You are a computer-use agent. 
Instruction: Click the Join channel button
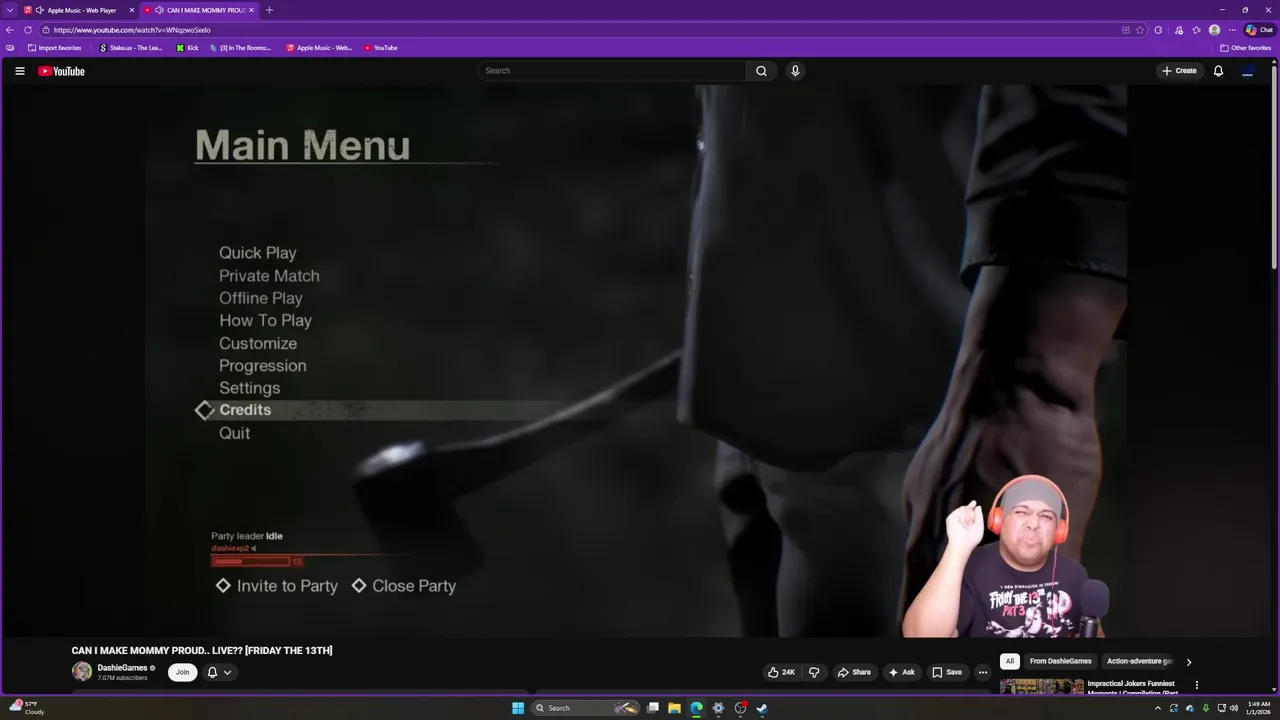pyautogui.click(x=182, y=672)
